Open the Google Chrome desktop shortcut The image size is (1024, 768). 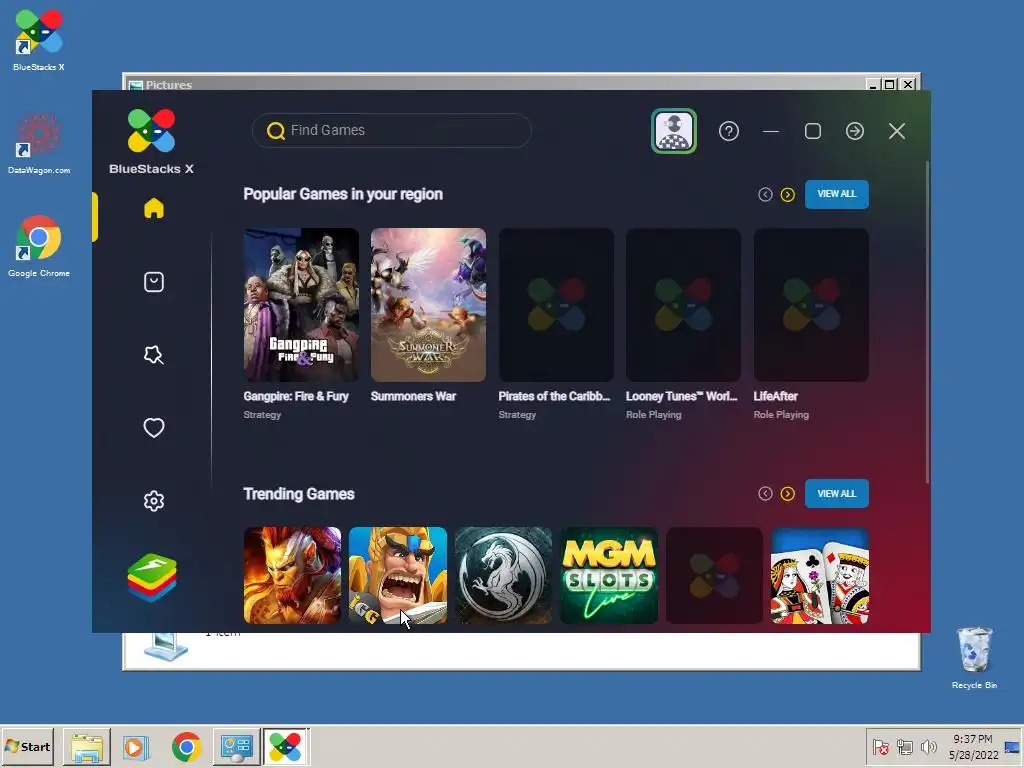39,246
